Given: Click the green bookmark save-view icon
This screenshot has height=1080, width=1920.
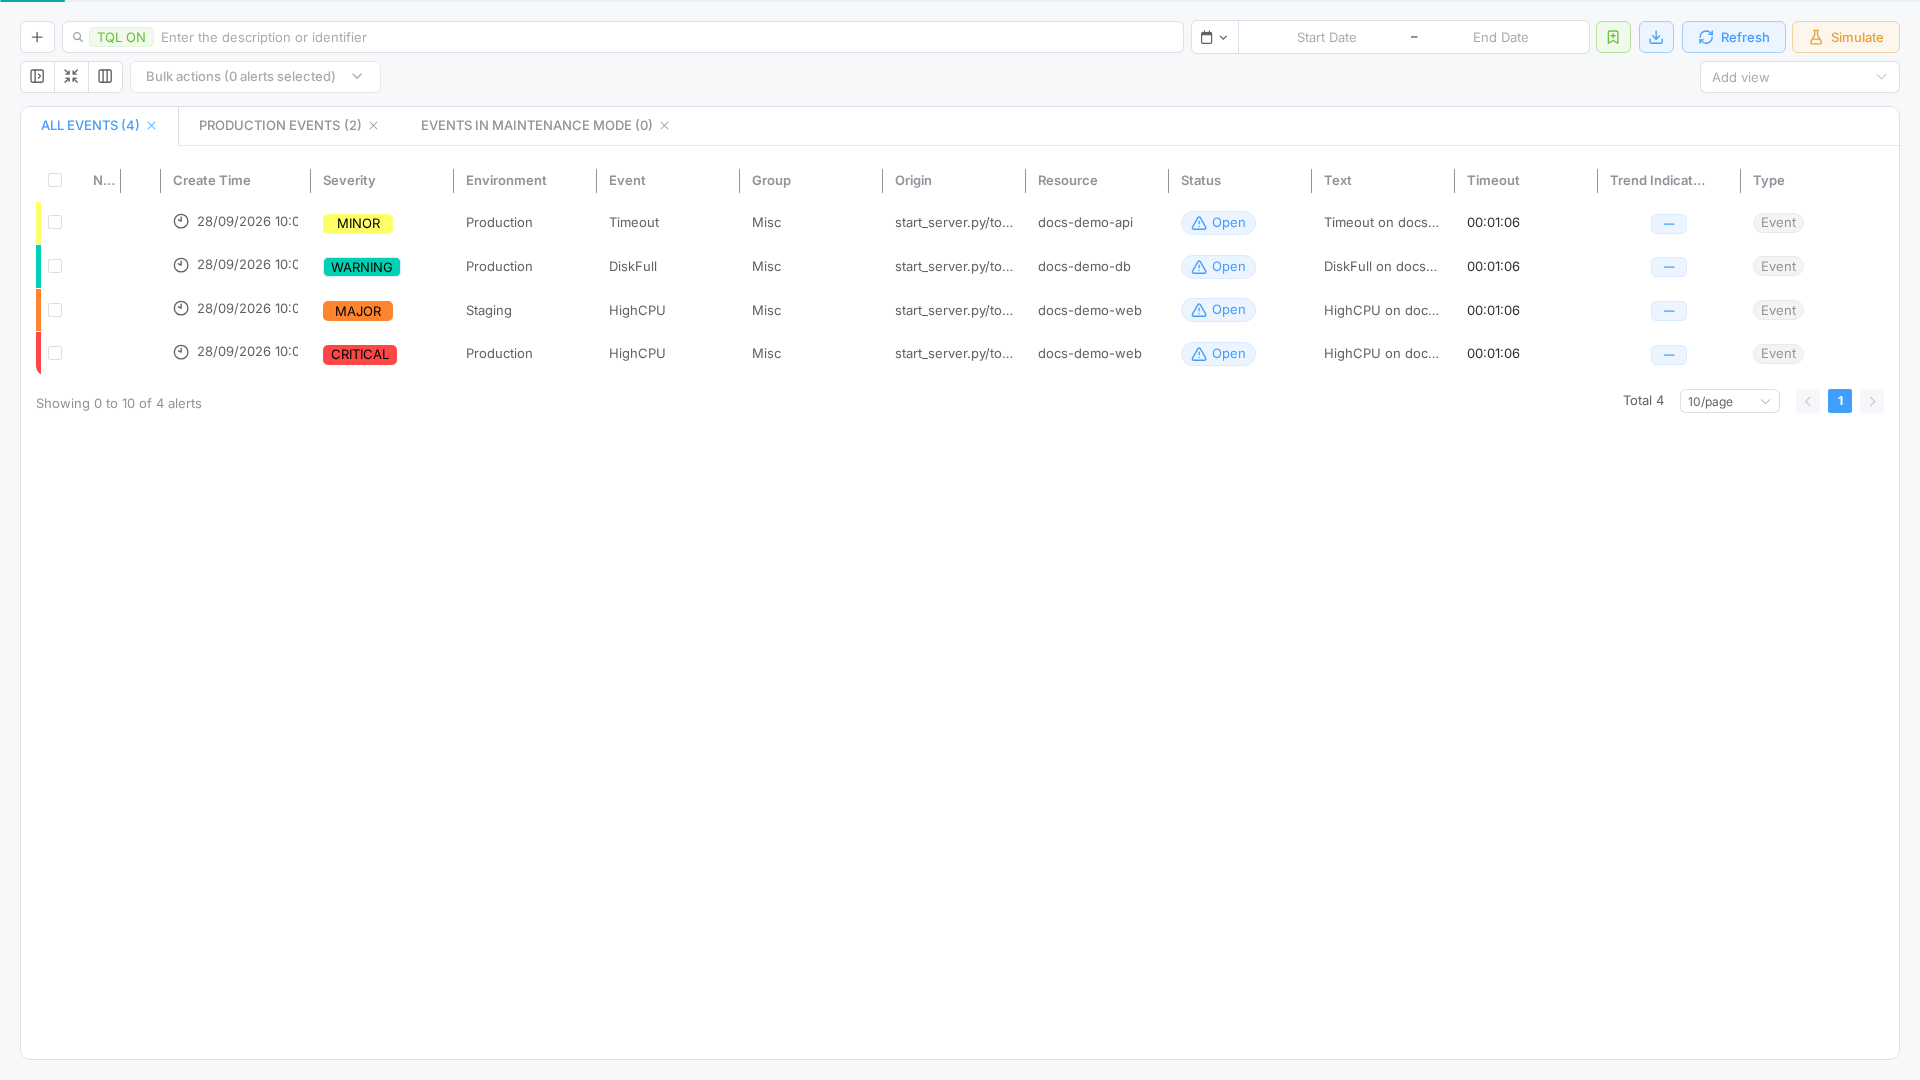Looking at the screenshot, I should point(1613,37).
